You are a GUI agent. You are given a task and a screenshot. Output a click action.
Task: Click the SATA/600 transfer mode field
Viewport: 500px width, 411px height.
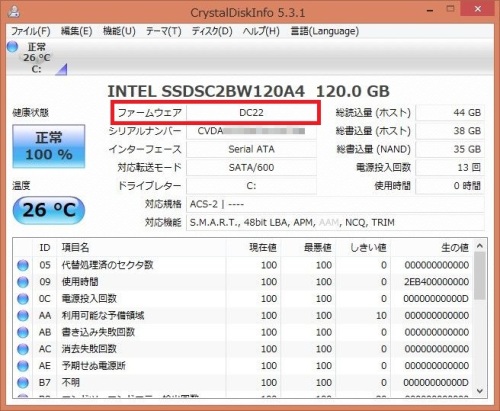pos(251,168)
